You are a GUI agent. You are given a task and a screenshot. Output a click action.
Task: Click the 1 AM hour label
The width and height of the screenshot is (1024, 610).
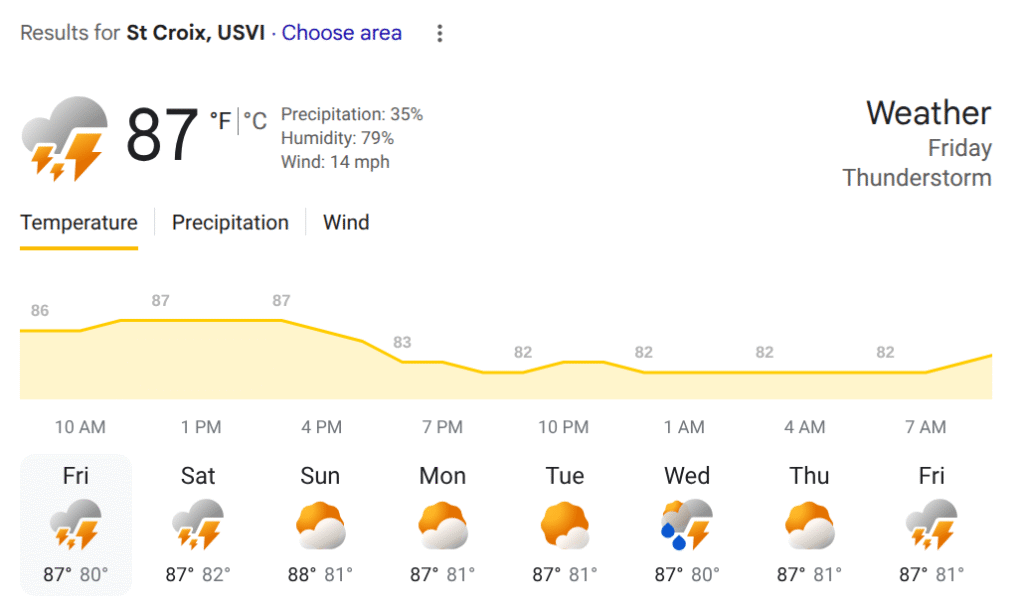[684, 427]
